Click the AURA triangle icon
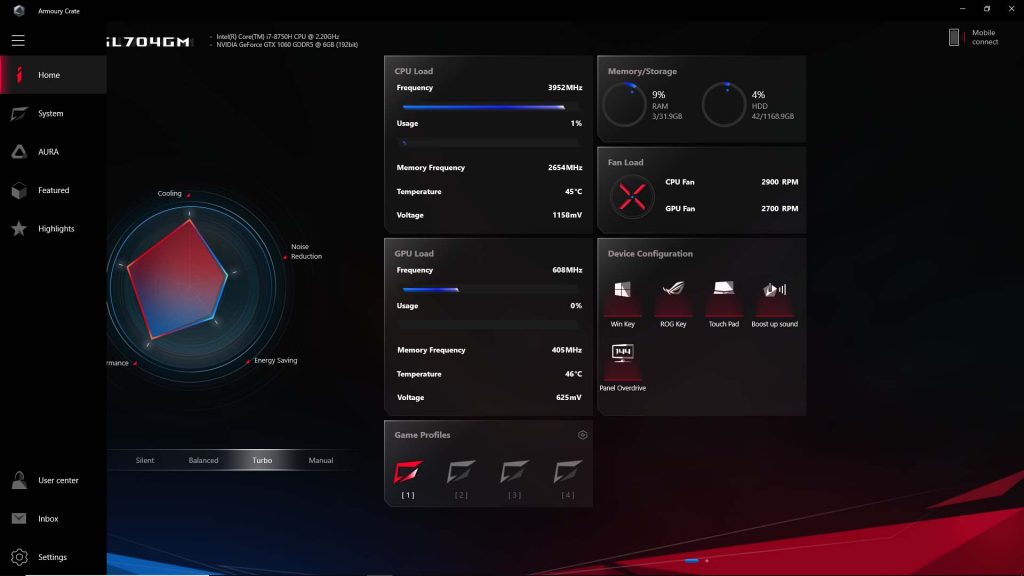 19,152
